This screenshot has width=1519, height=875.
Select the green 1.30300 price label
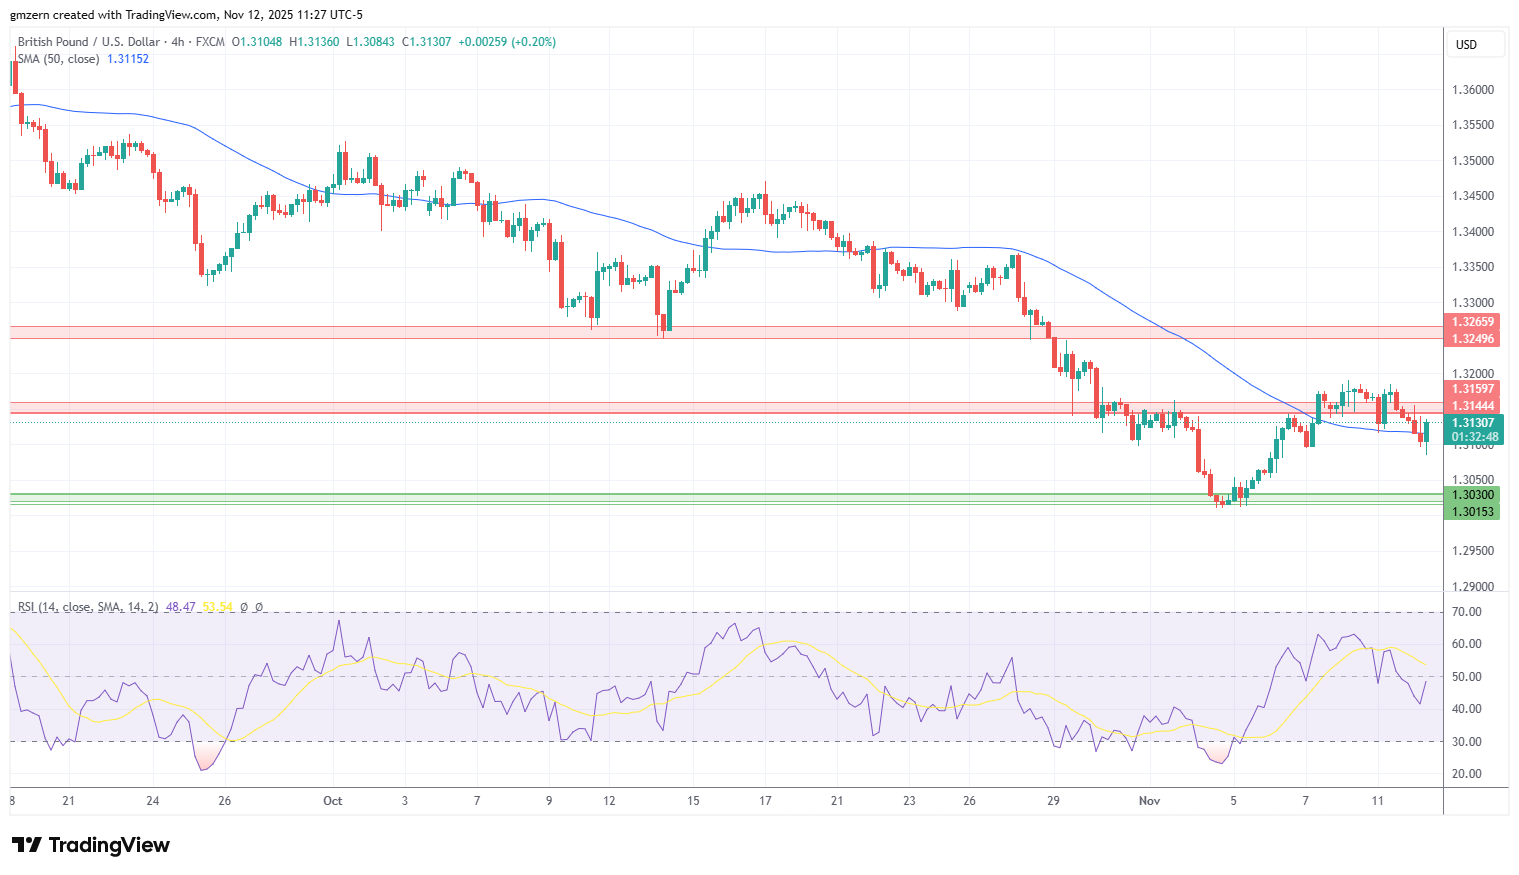click(1473, 495)
